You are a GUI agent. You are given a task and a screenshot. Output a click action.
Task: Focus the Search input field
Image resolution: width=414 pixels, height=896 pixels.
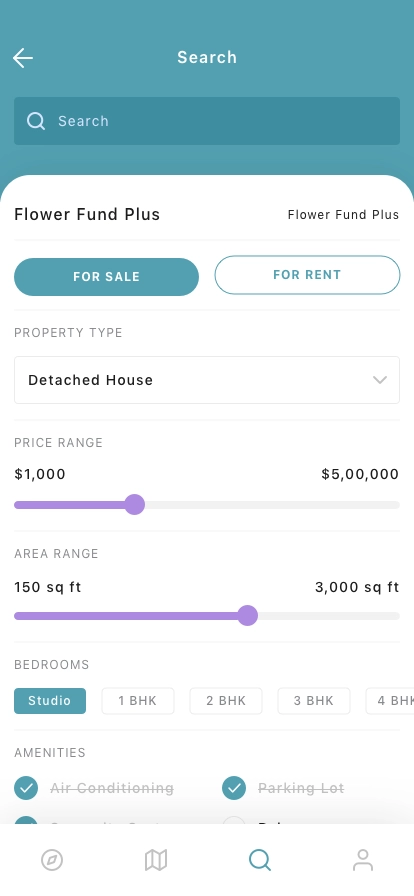(x=207, y=121)
